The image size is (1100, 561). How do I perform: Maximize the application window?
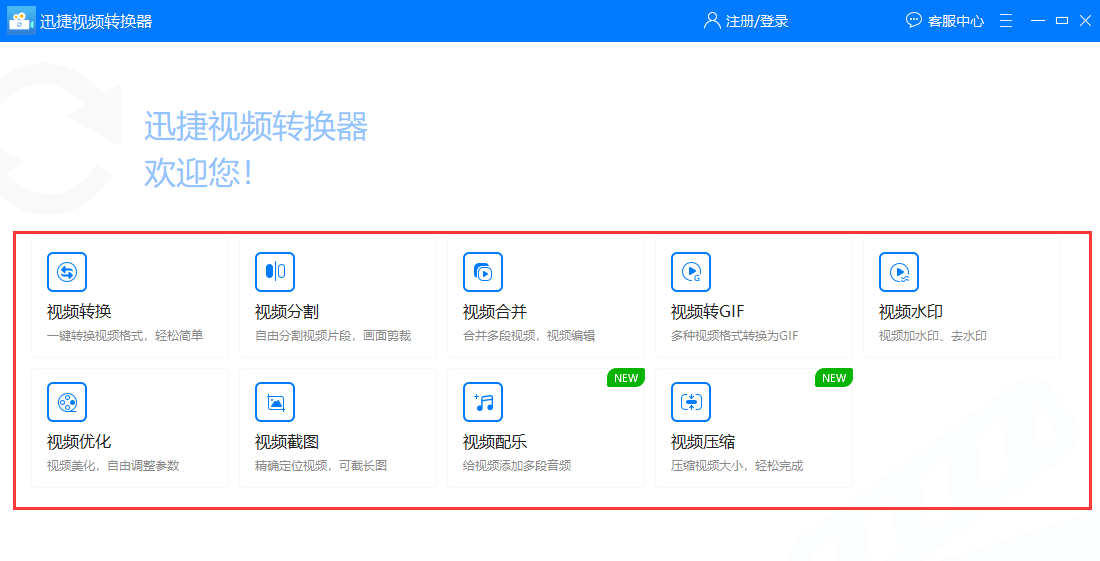1062,20
